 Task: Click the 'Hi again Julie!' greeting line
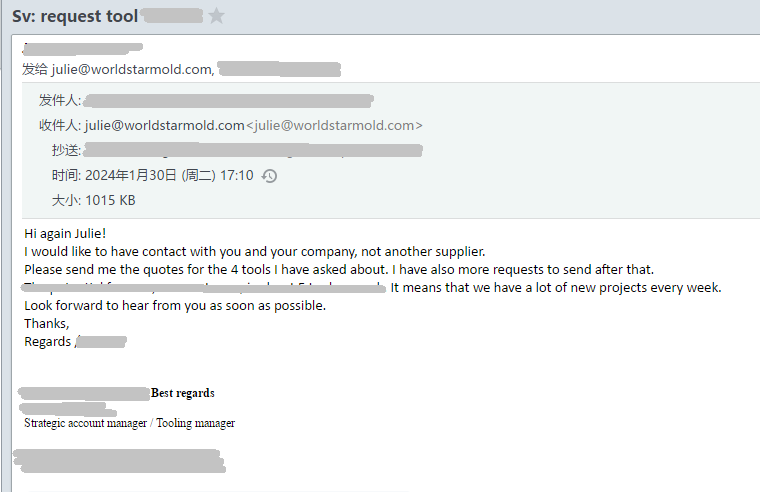pos(65,233)
